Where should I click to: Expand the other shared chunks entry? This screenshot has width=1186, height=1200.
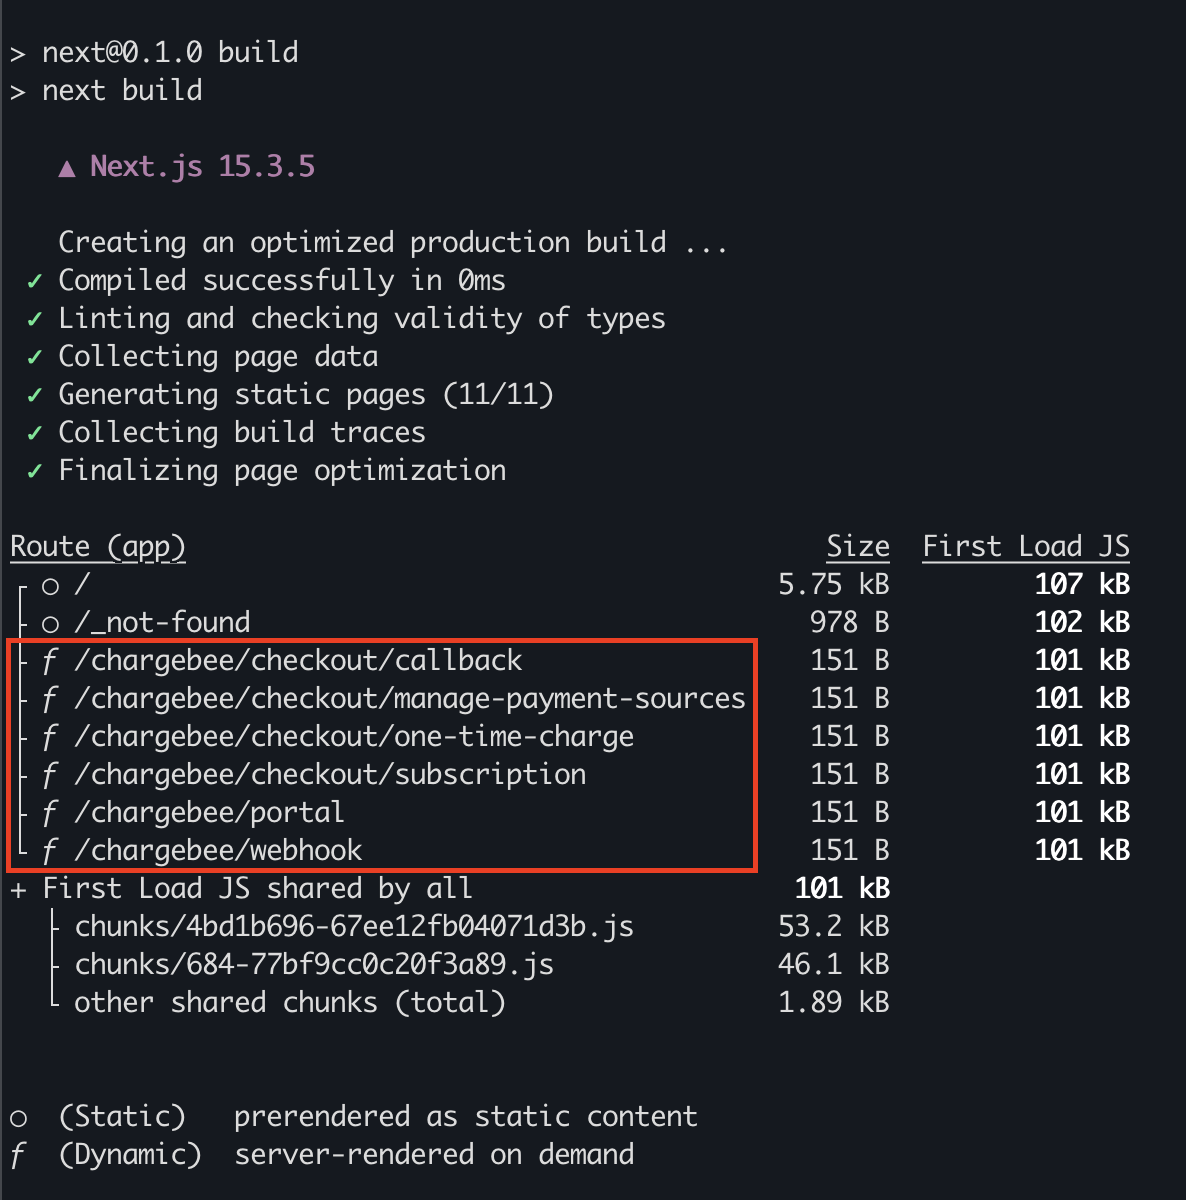point(290,1002)
